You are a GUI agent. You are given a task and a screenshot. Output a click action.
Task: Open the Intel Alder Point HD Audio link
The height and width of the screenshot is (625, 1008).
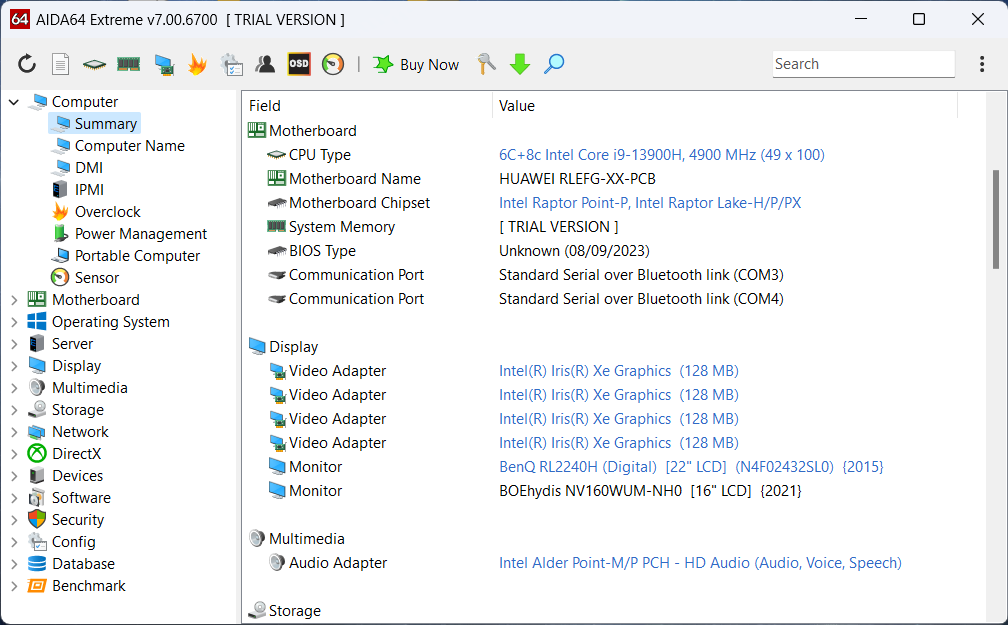pyautogui.click(x=700, y=563)
